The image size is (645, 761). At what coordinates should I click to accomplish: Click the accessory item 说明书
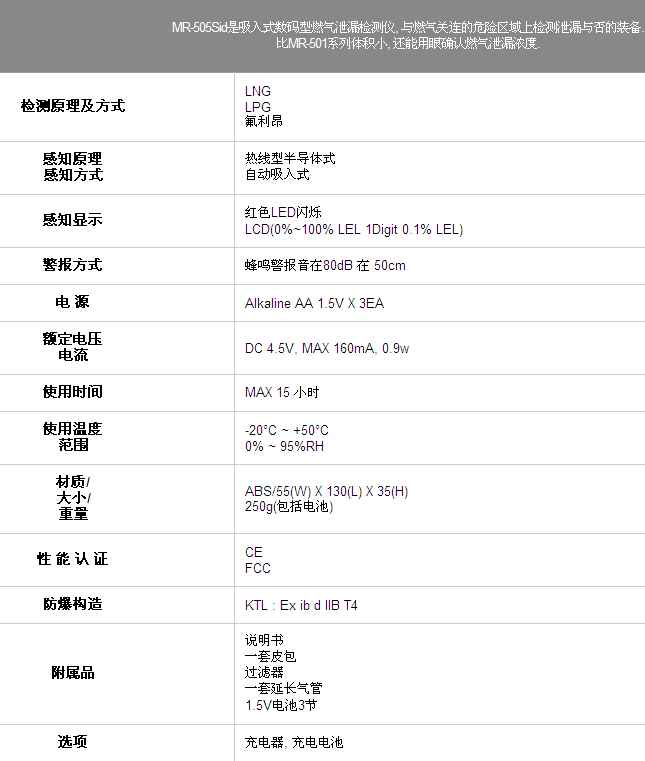(264, 640)
